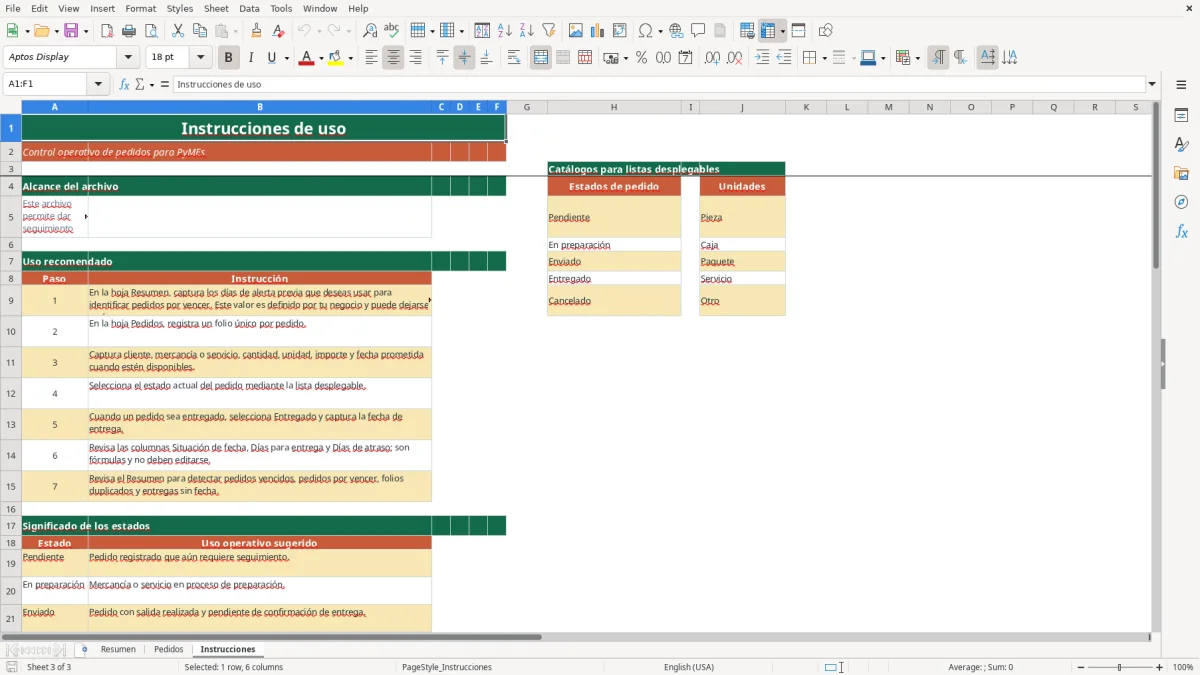
Task: Toggle Bold formatting
Action: click(228, 58)
